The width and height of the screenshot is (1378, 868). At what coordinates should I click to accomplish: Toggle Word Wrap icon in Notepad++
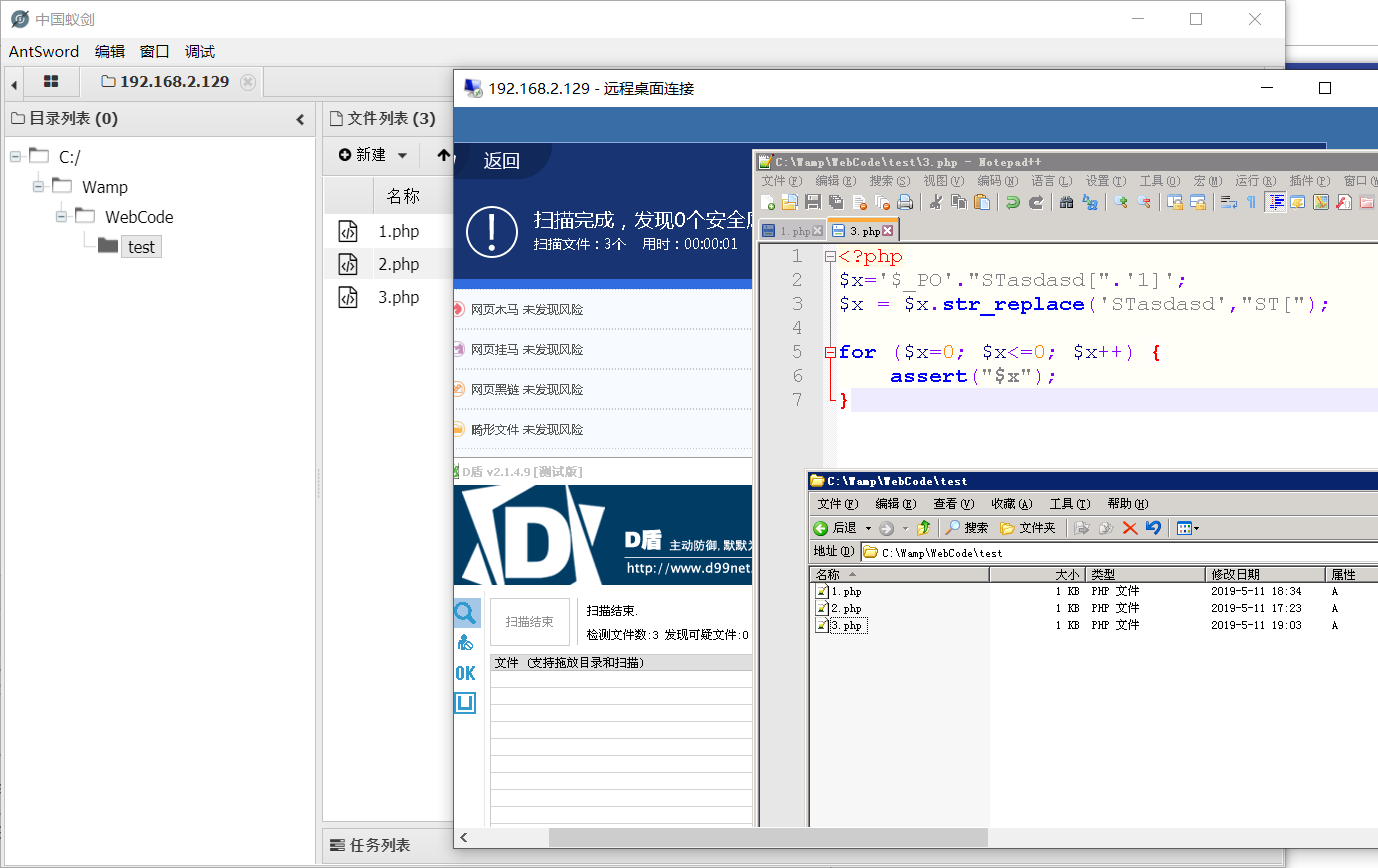pos(1229,202)
